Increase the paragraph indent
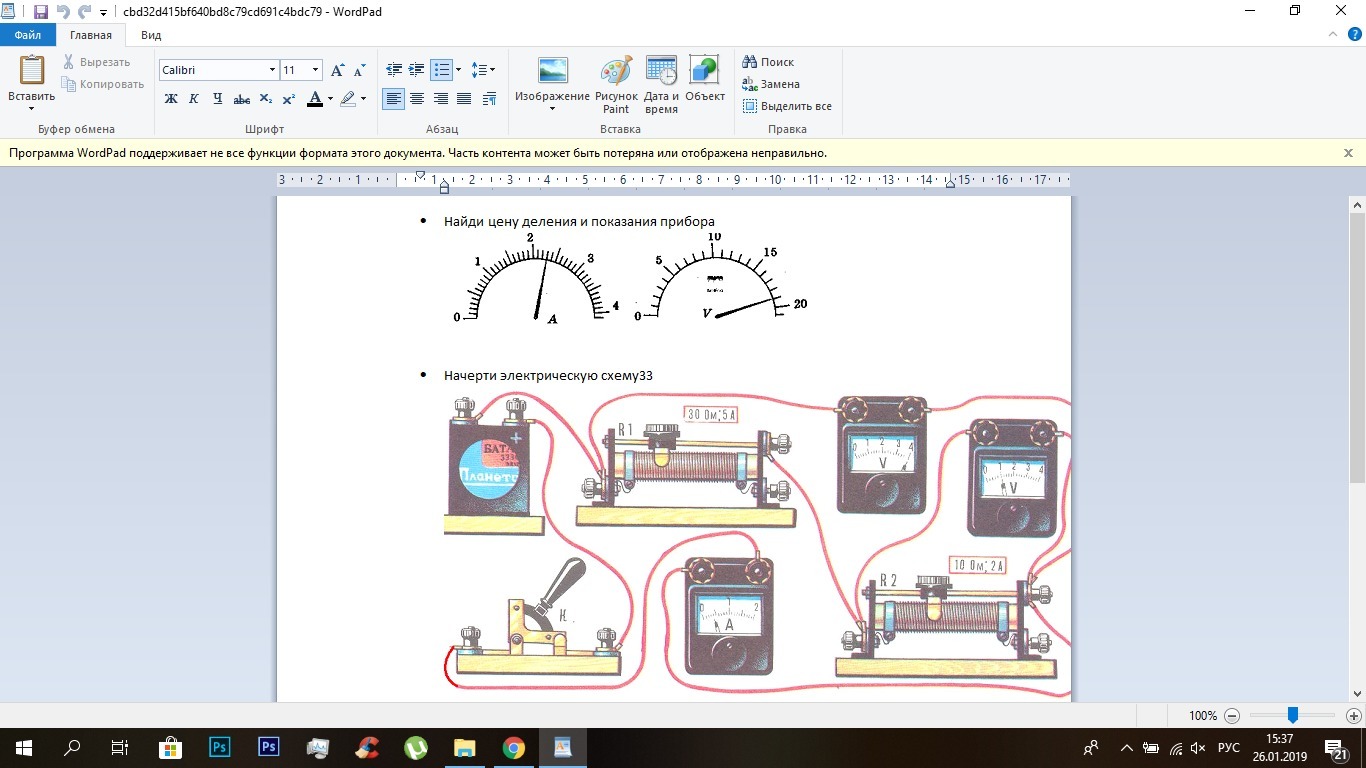Screen dimensions: 1366x768 tap(416, 70)
